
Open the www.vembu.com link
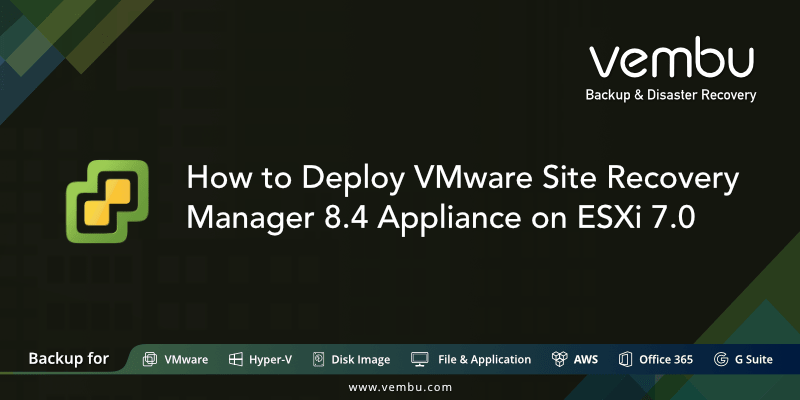tap(400, 386)
